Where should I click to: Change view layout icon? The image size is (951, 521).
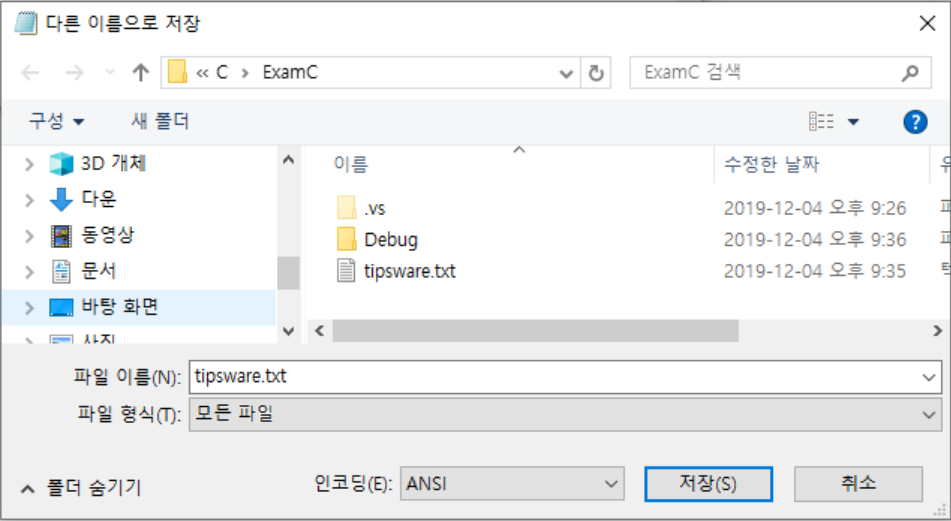coord(821,122)
